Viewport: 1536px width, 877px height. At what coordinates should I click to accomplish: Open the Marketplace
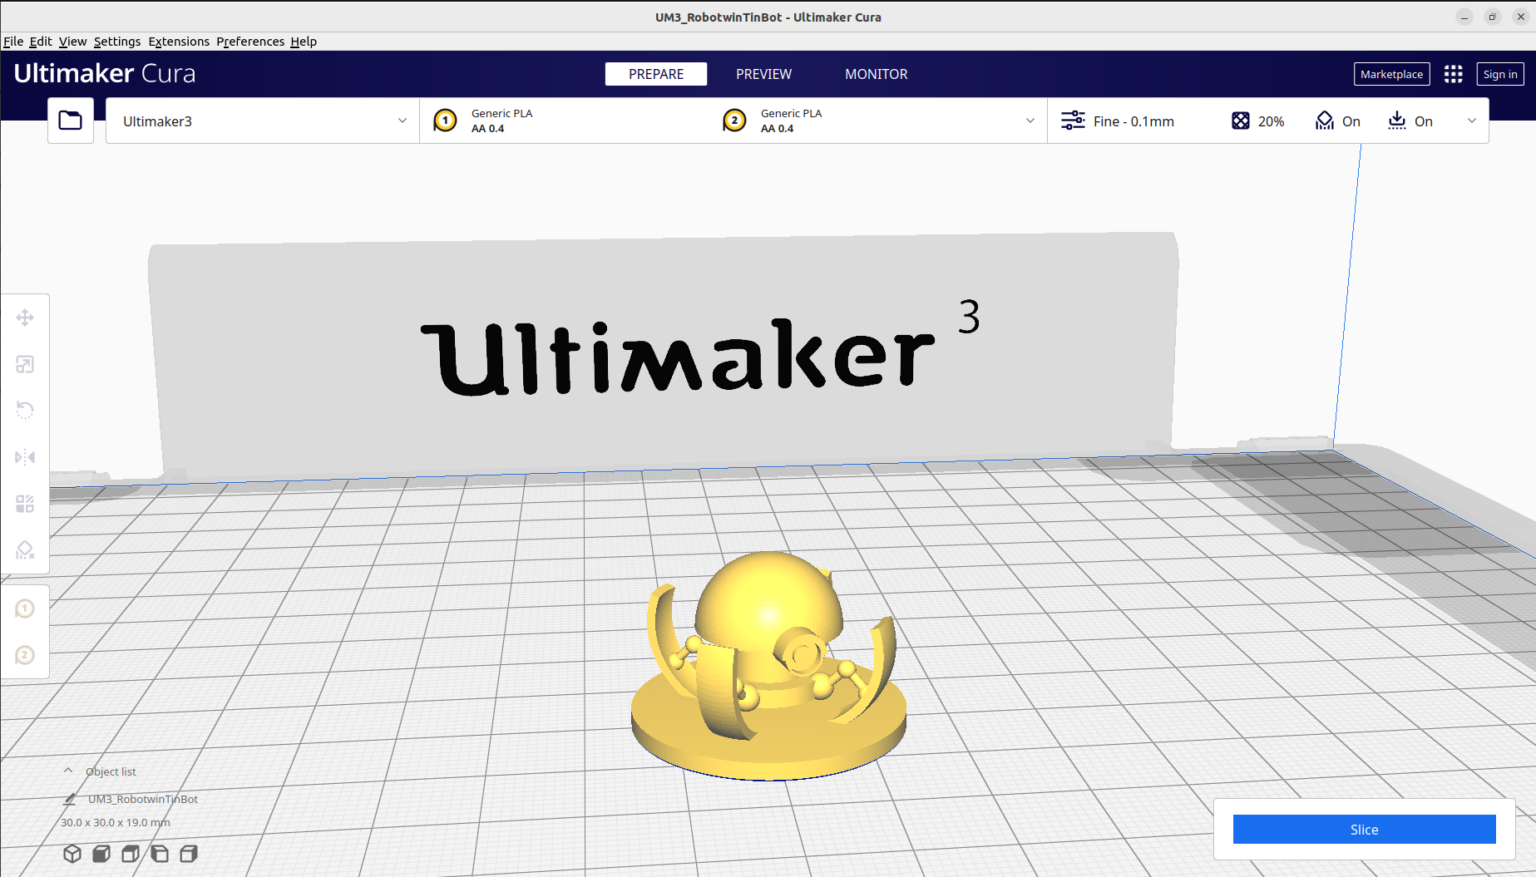(1391, 74)
